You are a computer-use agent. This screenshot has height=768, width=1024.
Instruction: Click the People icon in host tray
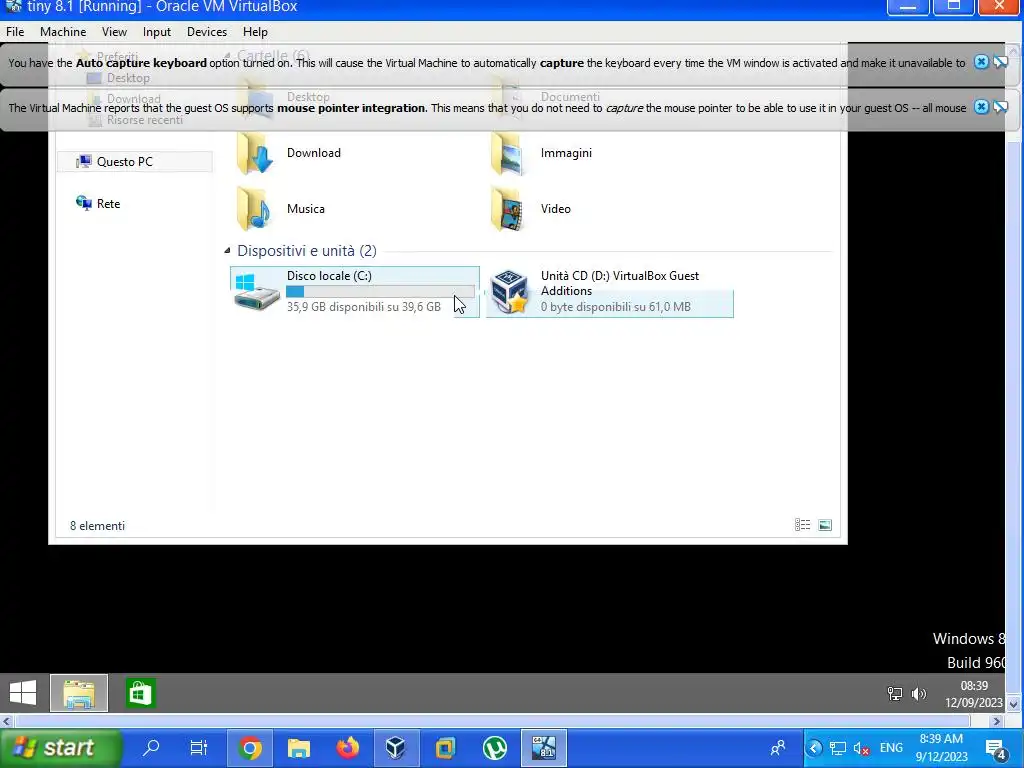(778, 748)
